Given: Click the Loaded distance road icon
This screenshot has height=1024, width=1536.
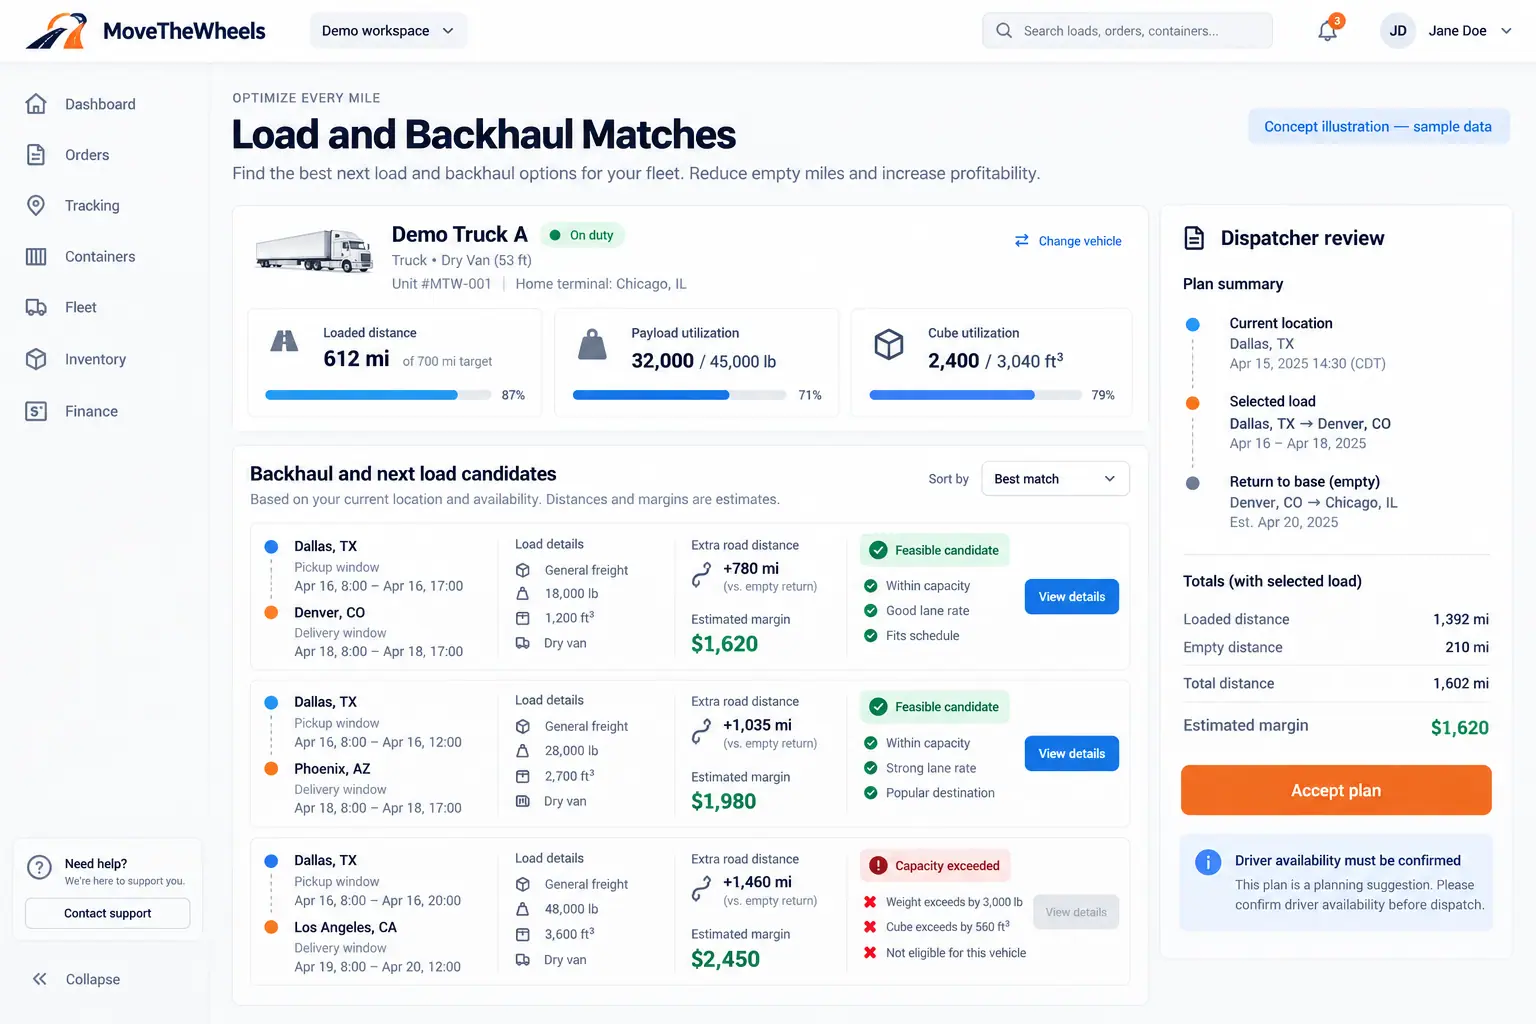Looking at the screenshot, I should tap(285, 342).
